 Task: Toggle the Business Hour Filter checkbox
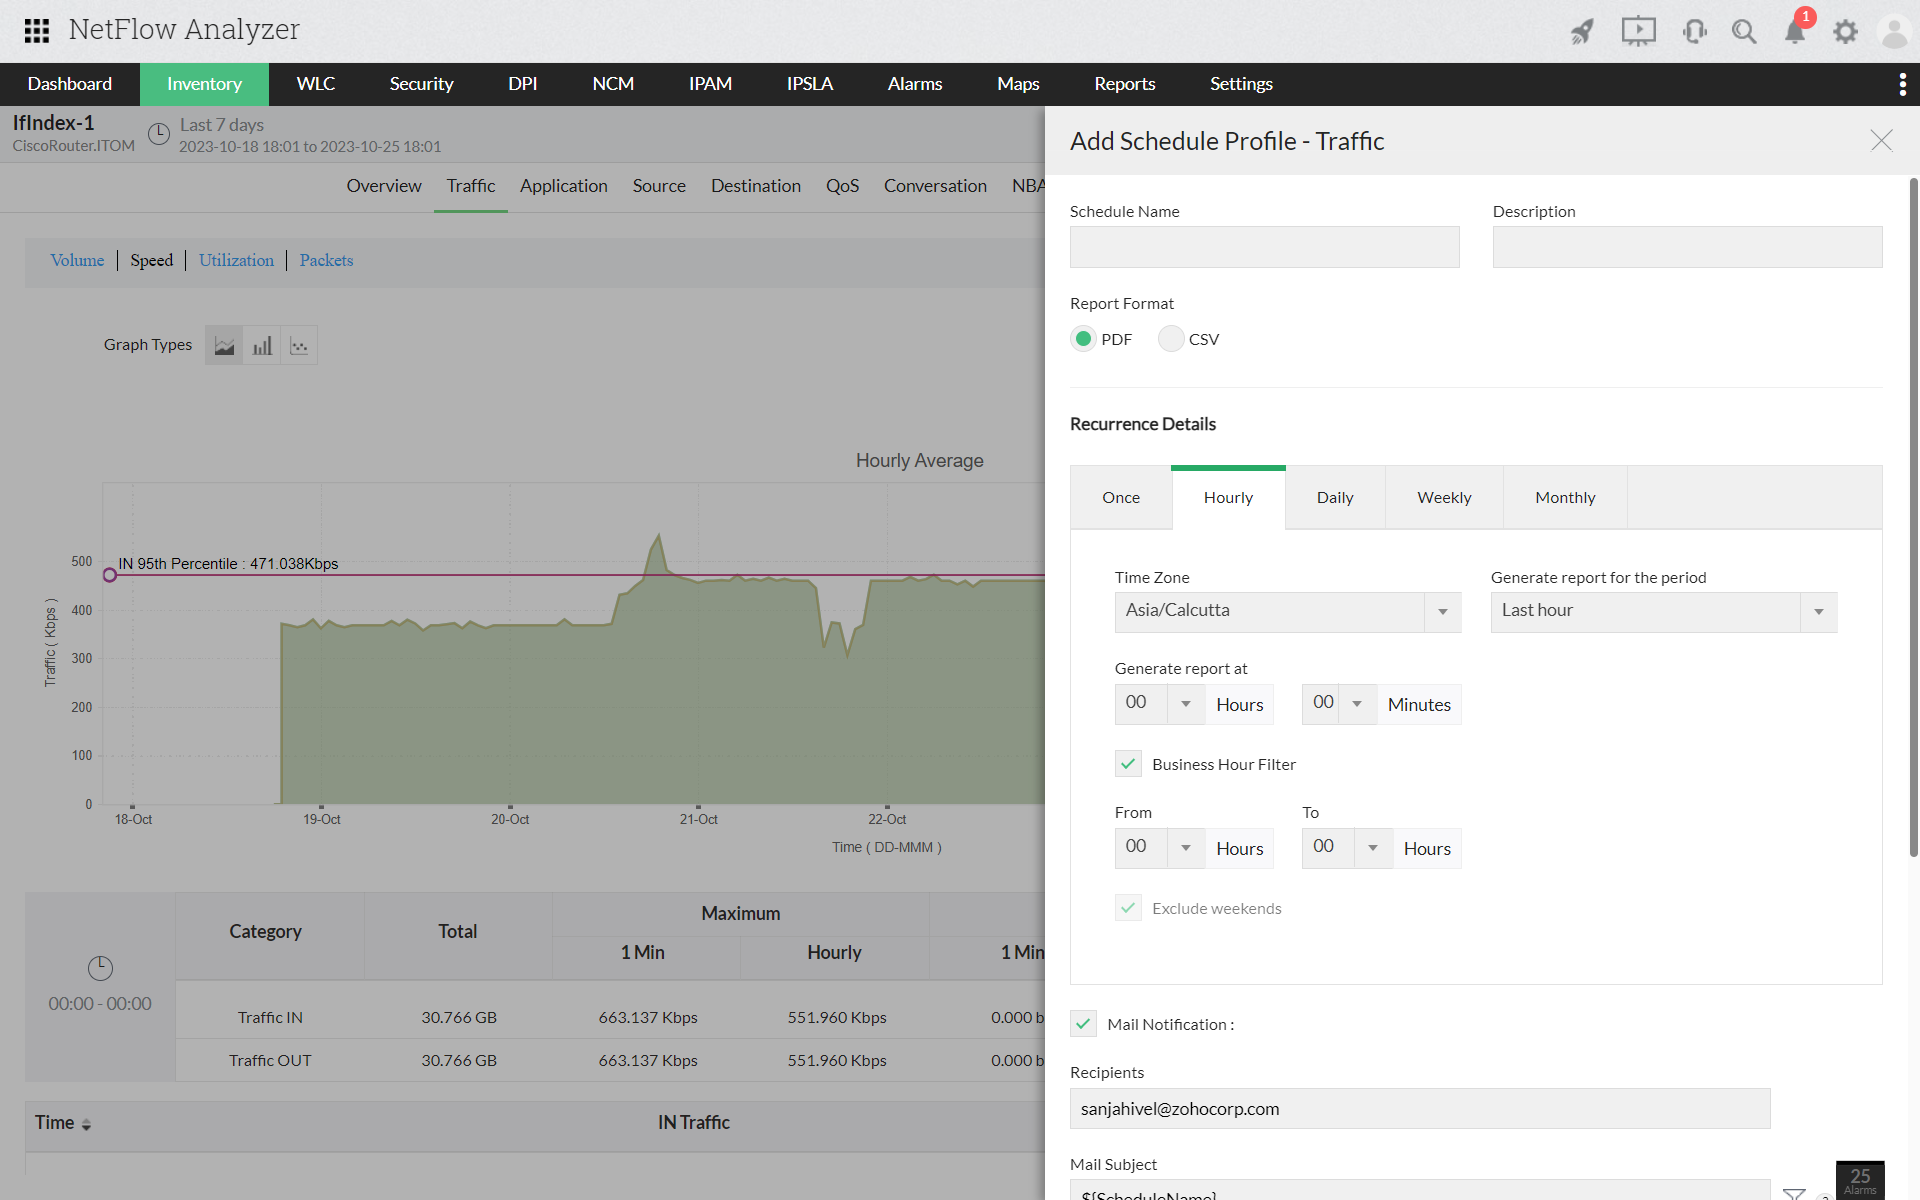(x=1128, y=763)
